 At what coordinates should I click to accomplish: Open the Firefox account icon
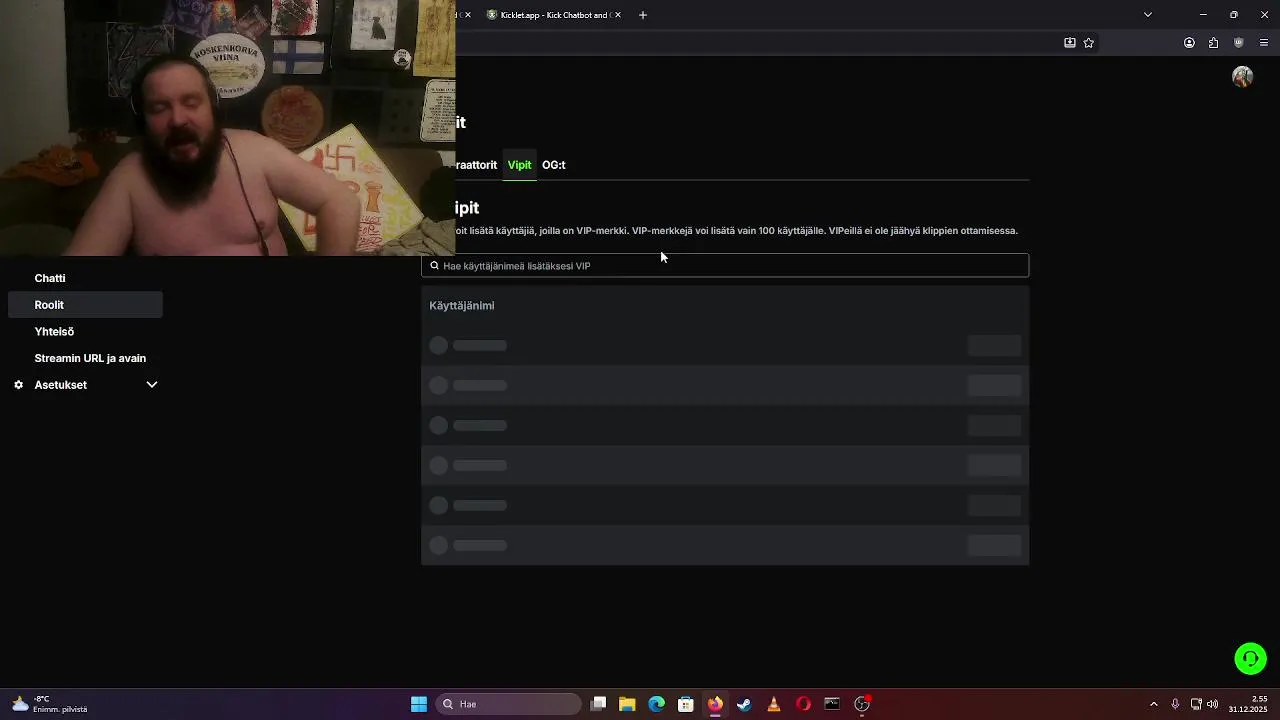[x=1189, y=43]
